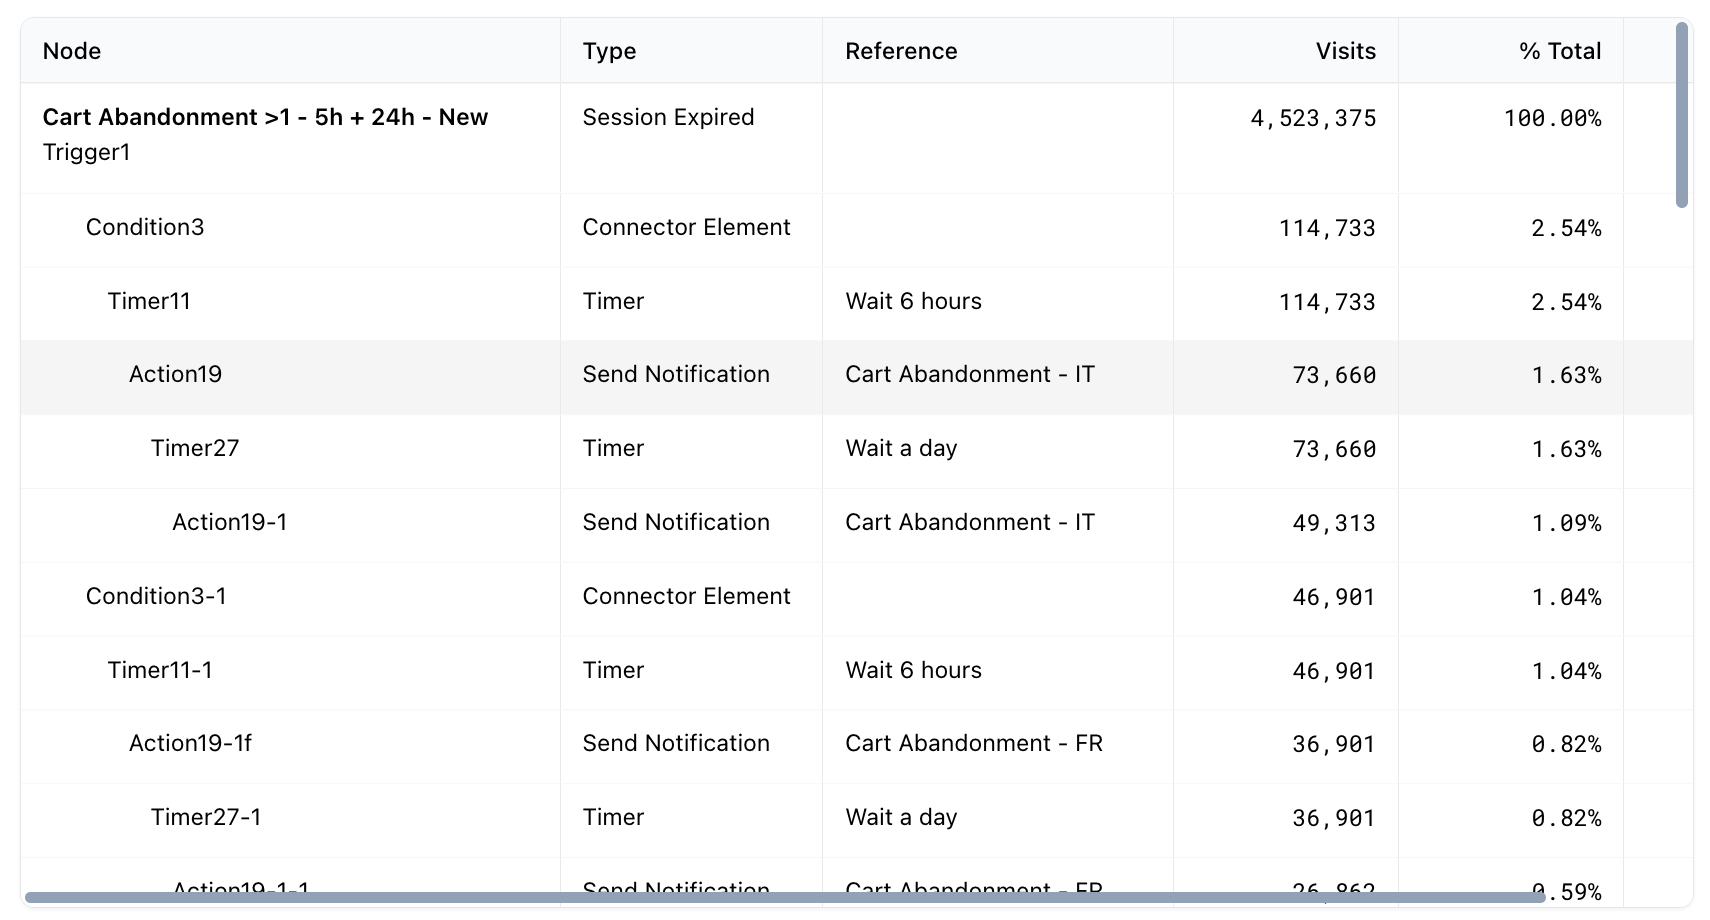Click the Node column header

coord(72,51)
